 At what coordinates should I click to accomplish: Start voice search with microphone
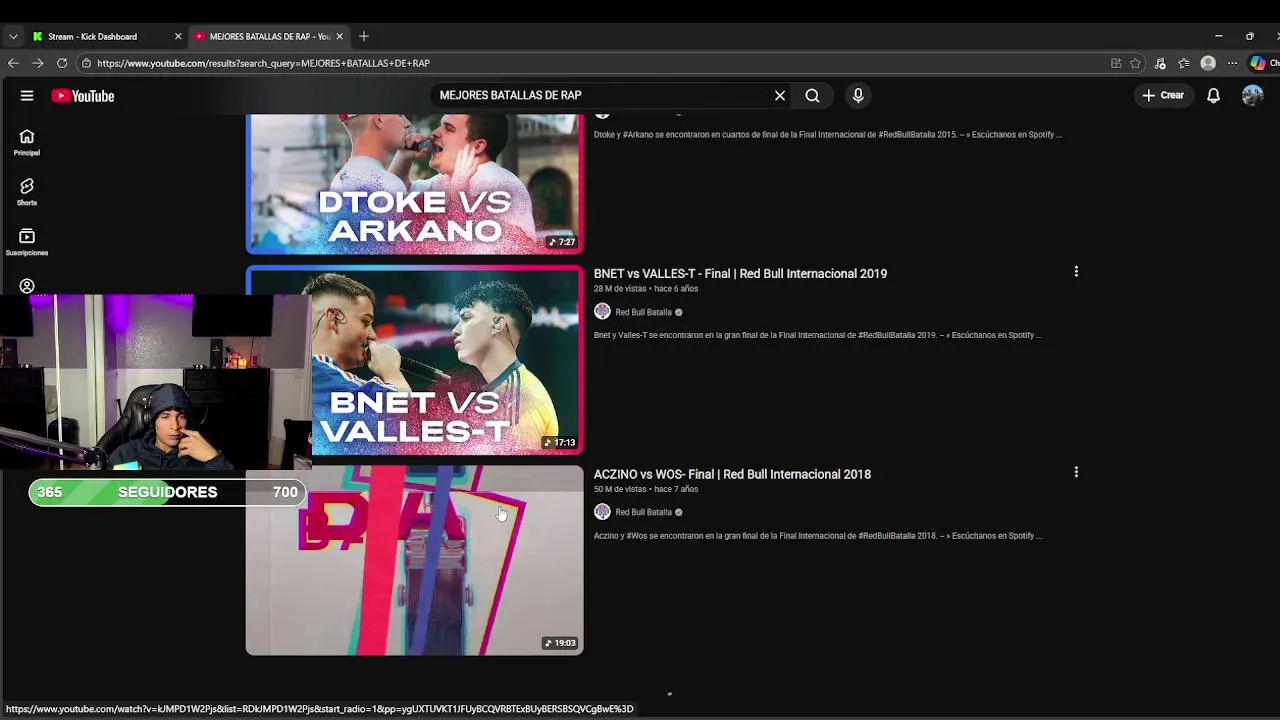coord(858,96)
